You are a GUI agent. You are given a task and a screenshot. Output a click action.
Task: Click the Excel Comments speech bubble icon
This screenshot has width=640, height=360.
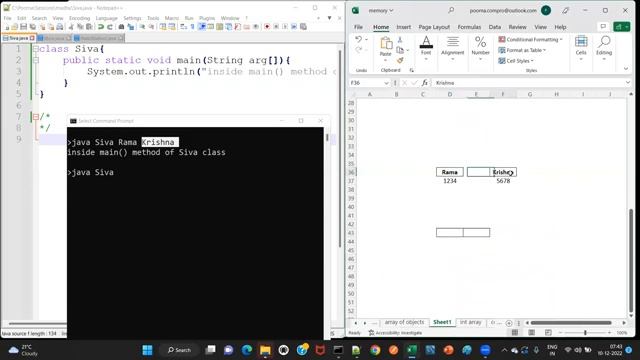pyautogui.click(x=603, y=27)
